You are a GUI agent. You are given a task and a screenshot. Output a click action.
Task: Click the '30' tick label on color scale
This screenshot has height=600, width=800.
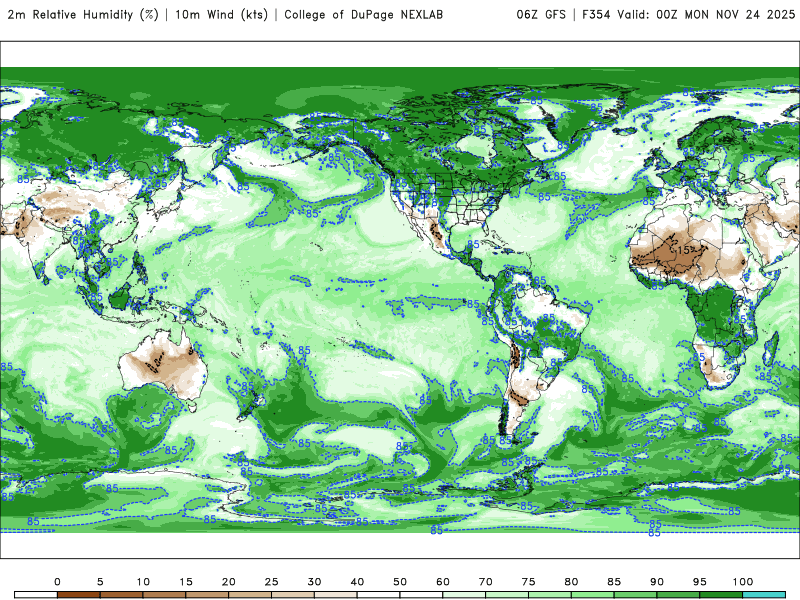pos(314,582)
